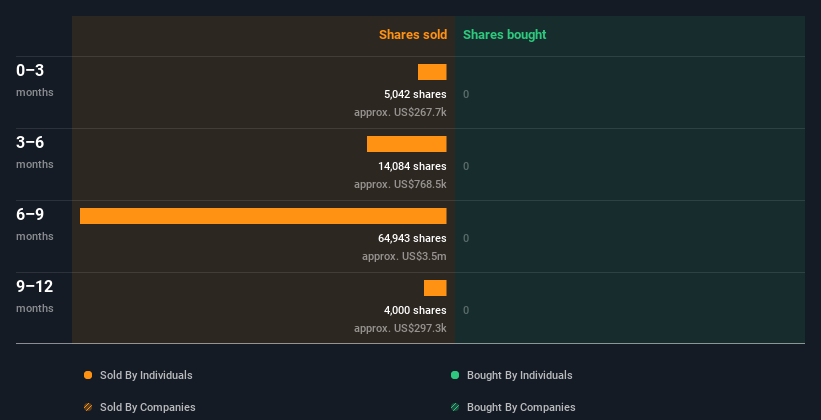
Task: Click the orange Sold By Individuals legend dot
Action: [x=88, y=375]
